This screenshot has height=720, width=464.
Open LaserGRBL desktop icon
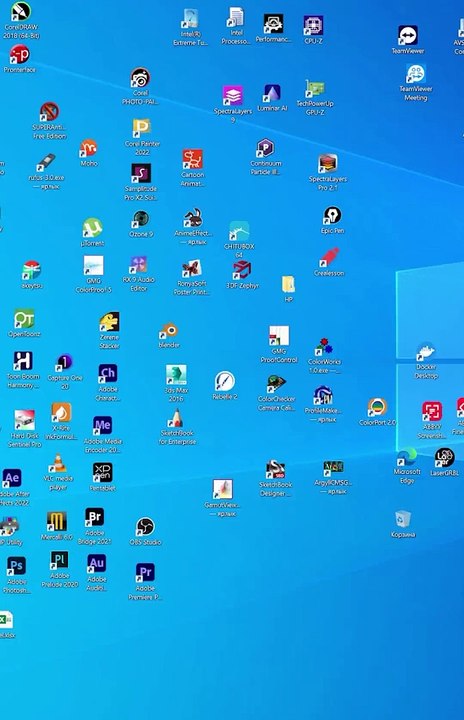coord(444,458)
